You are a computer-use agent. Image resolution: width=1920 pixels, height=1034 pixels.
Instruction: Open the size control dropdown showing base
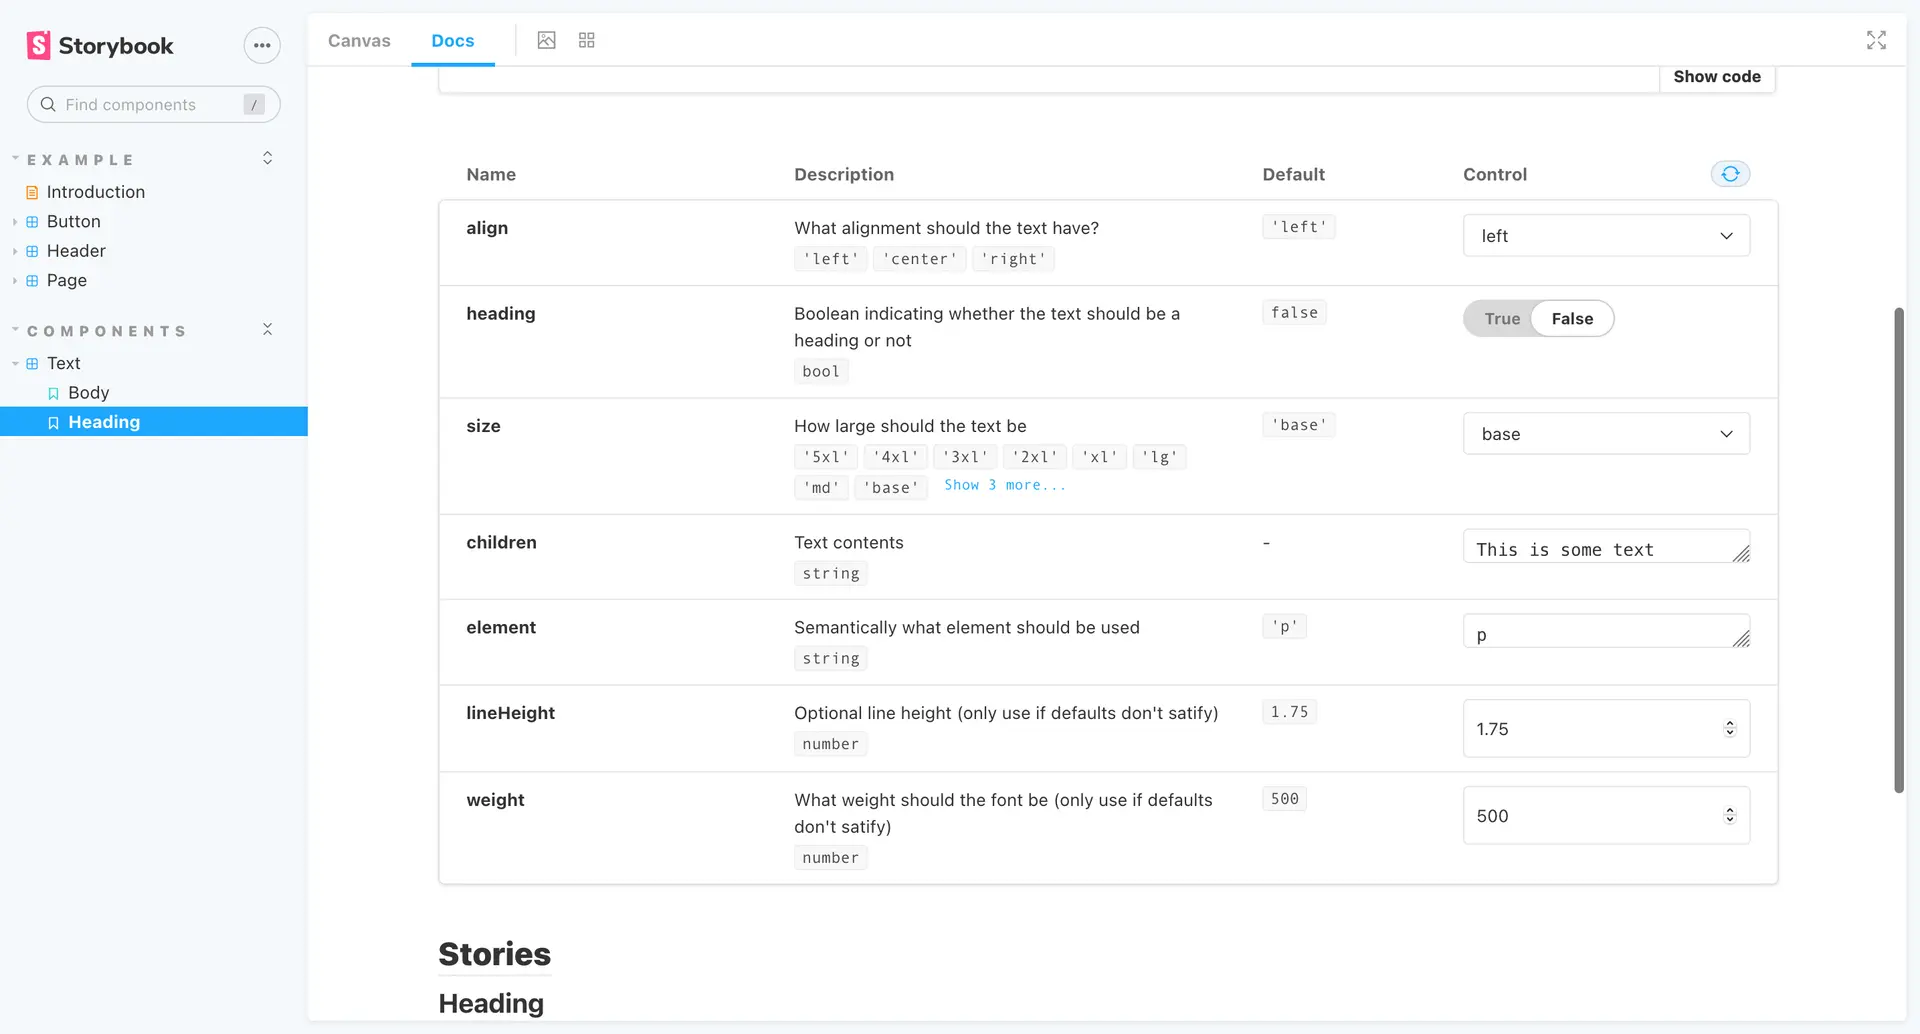pyautogui.click(x=1606, y=433)
